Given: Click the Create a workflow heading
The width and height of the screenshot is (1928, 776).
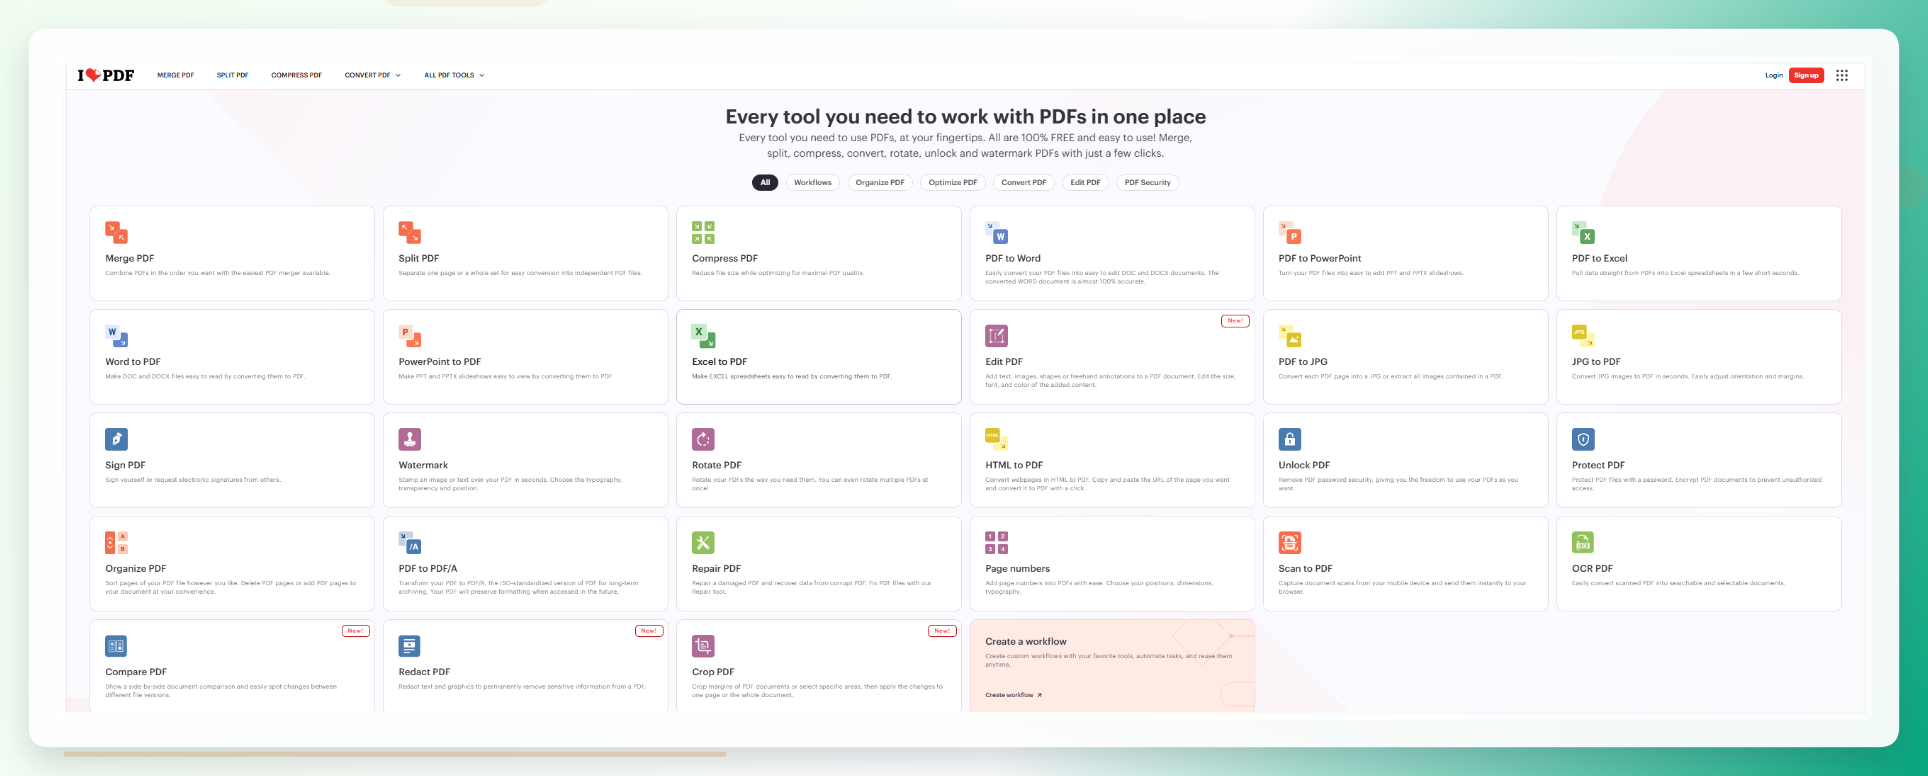Looking at the screenshot, I should pos(1026,642).
